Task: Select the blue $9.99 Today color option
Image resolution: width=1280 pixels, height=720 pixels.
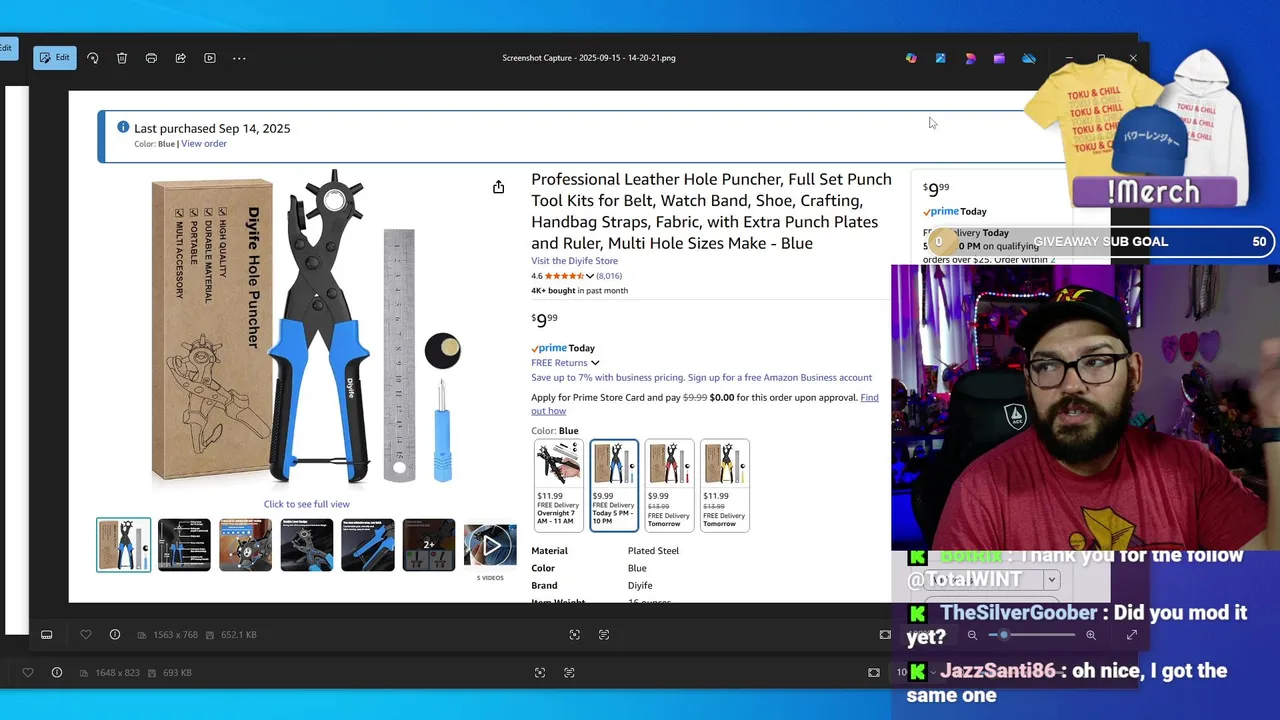Action: click(x=614, y=485)
